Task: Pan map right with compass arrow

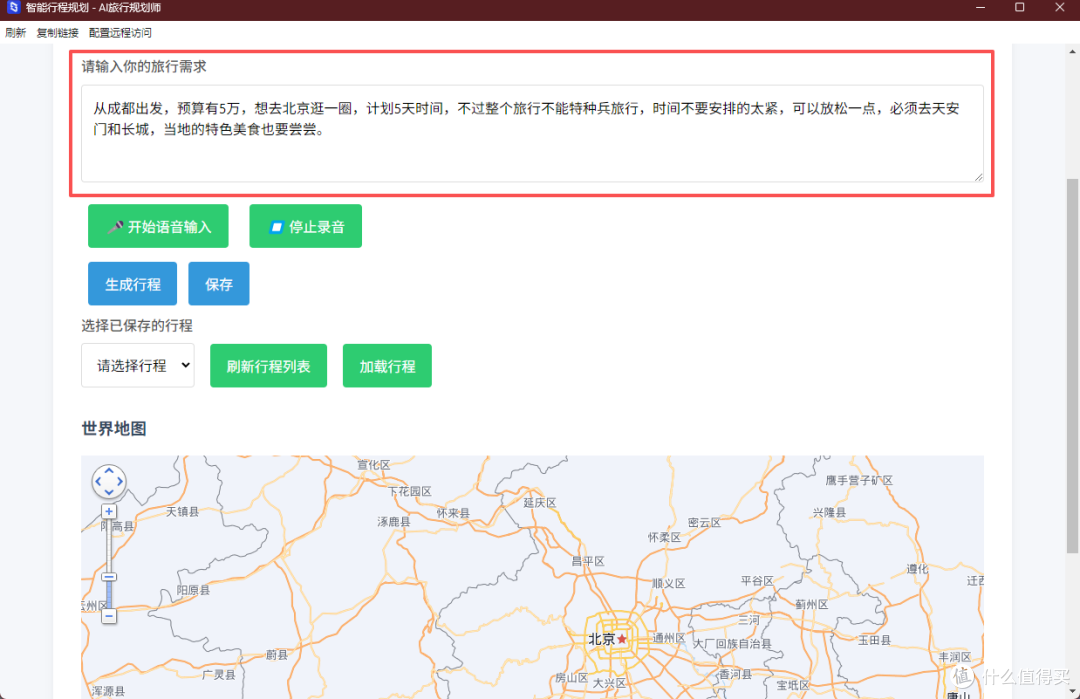Action: [120, 481]
